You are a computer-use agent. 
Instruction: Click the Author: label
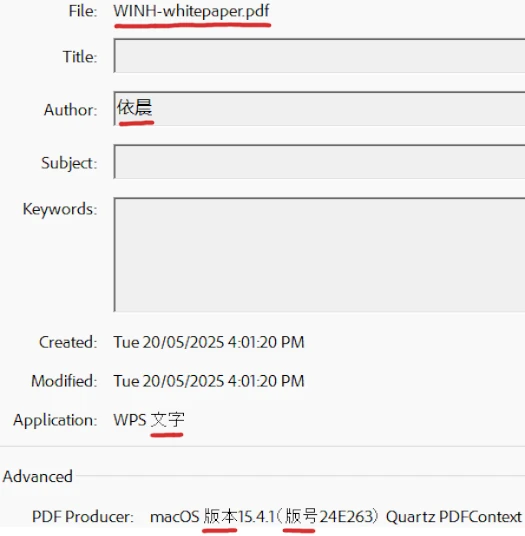[x=71, y=110]
